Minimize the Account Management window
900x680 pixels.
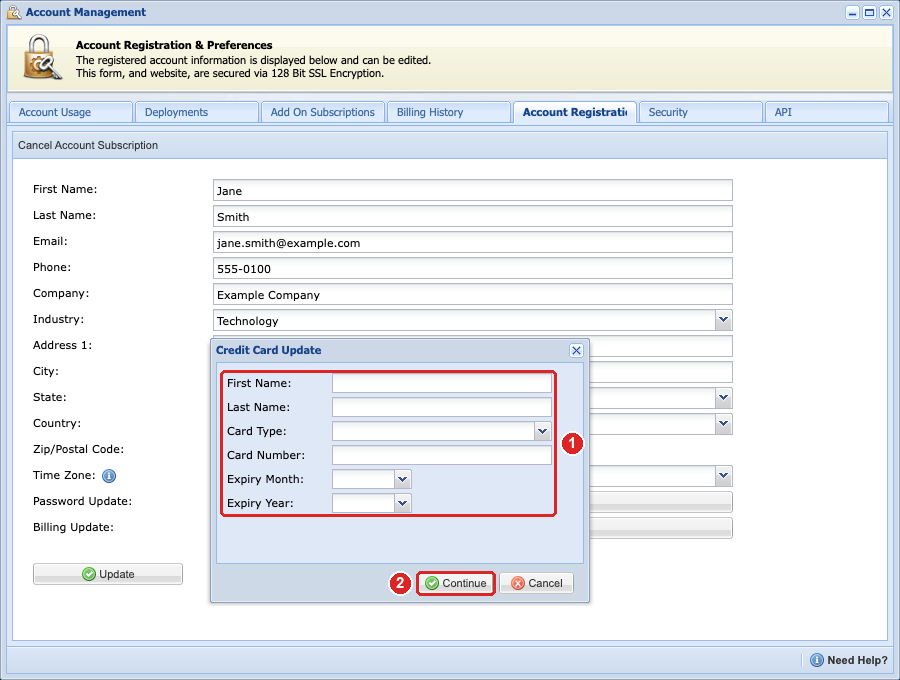[x=853, y=13]
